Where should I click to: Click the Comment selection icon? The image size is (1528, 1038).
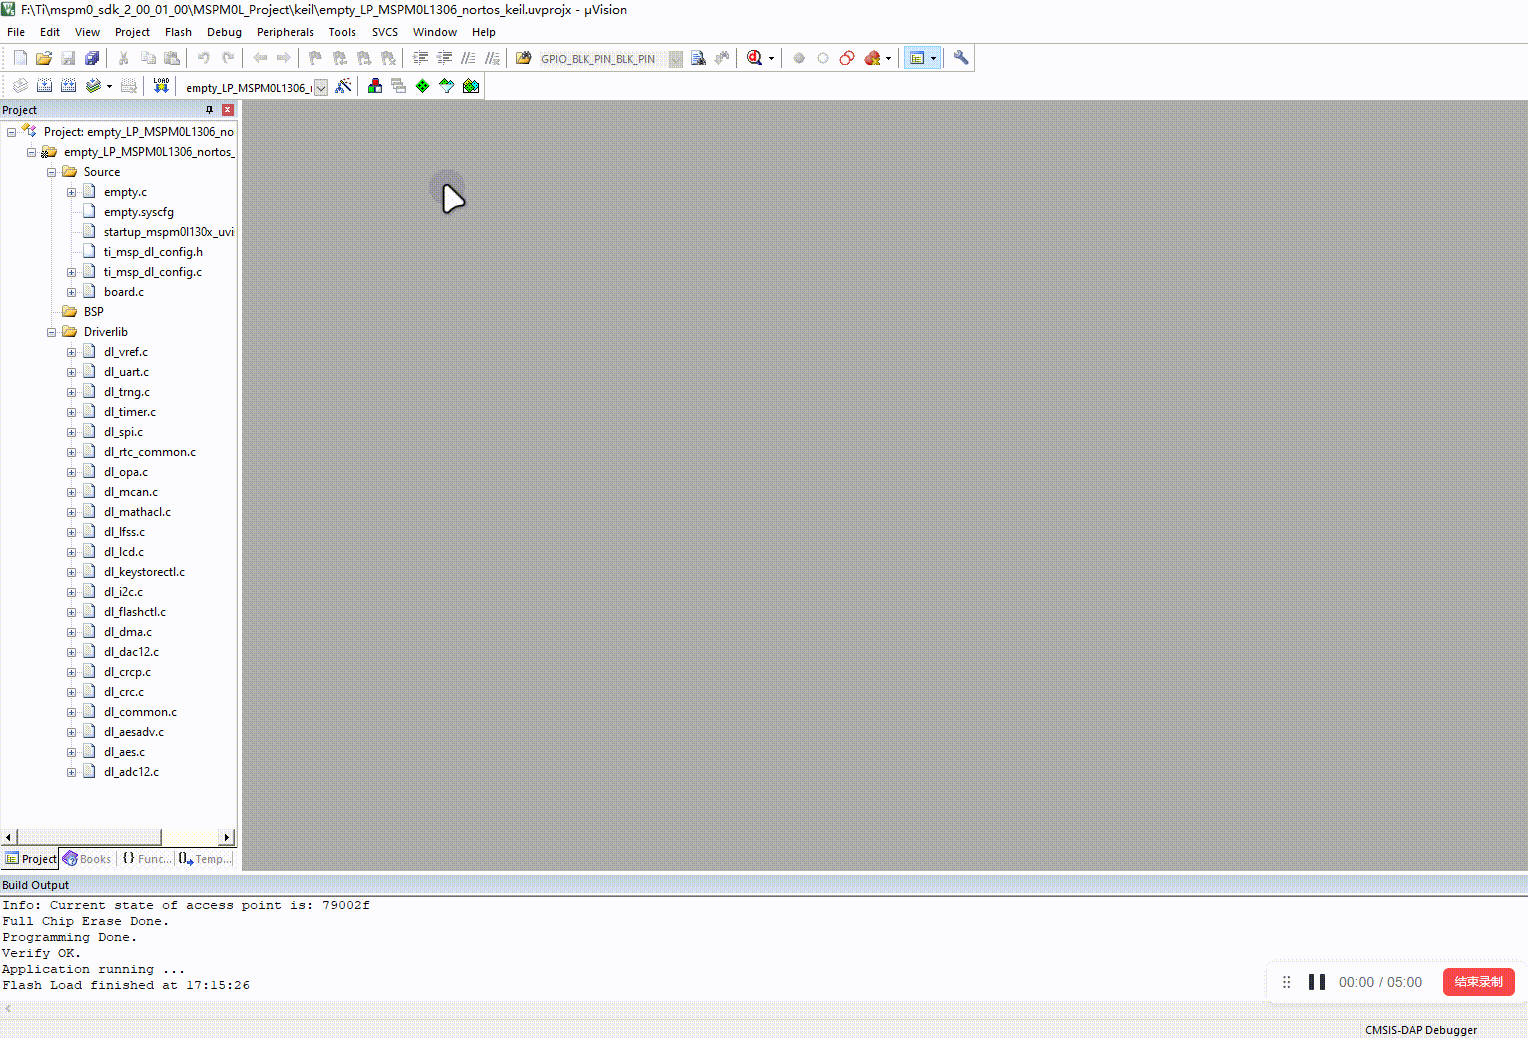tap(468, 58)
